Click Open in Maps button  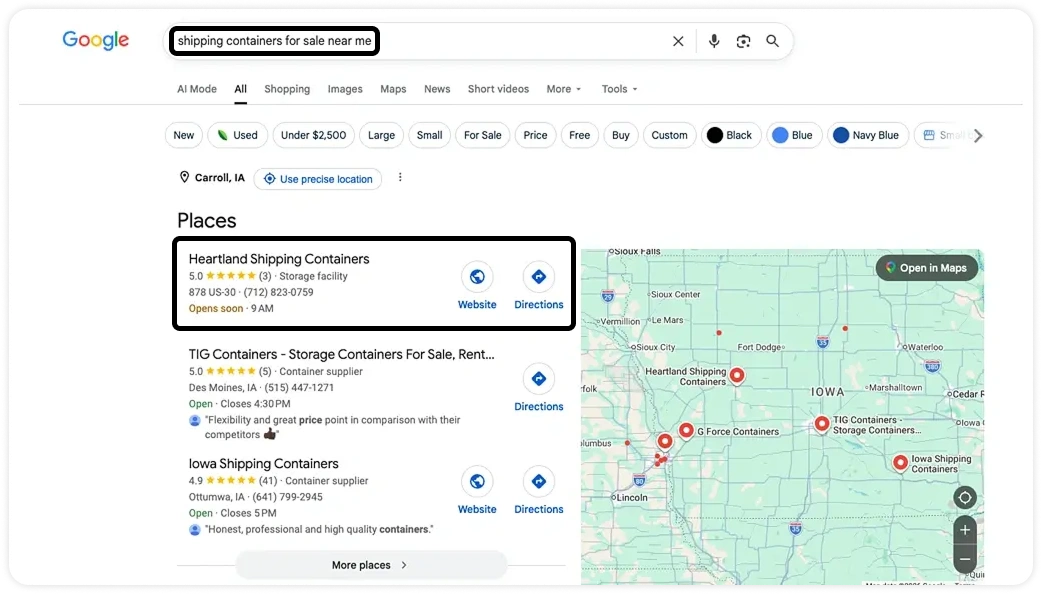coord(927,268)
